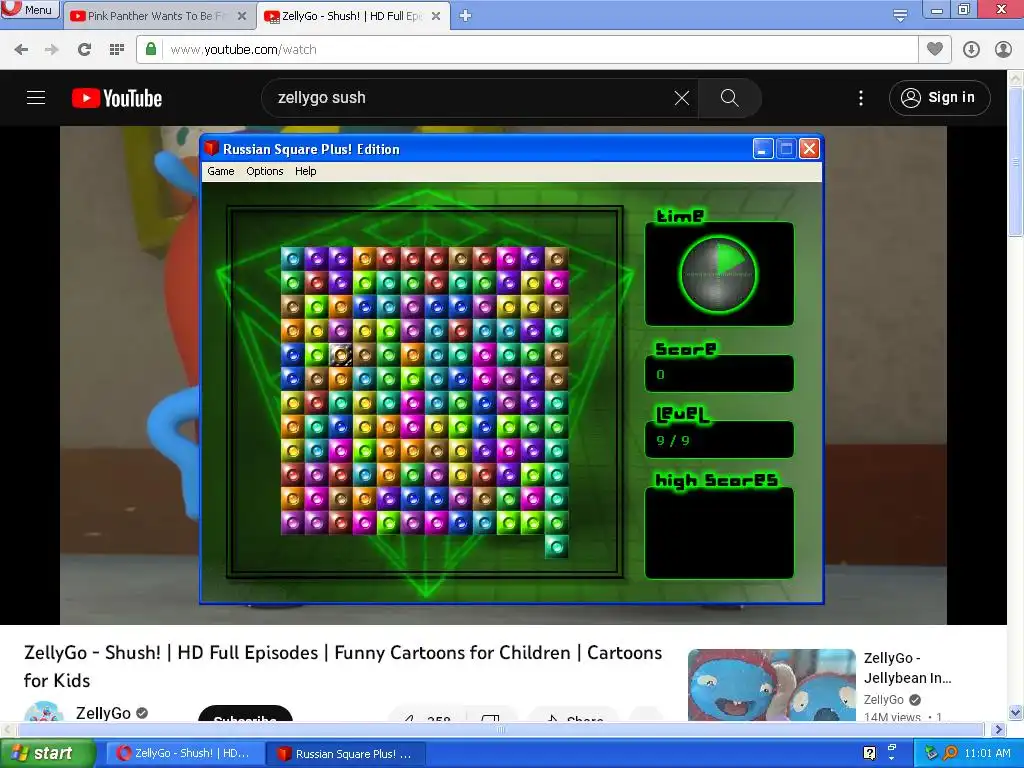
Task: Open the Game menu in Russian Square
Action: coord(221,171)
